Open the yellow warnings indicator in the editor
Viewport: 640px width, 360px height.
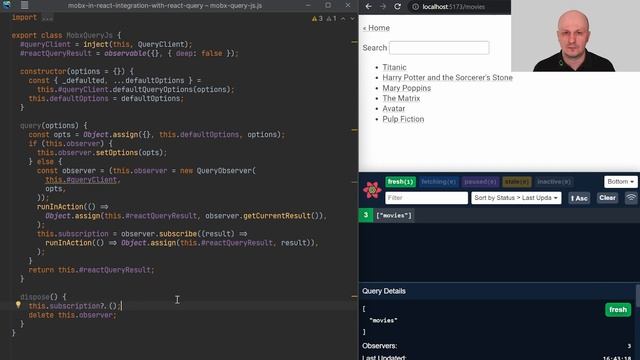317,18
